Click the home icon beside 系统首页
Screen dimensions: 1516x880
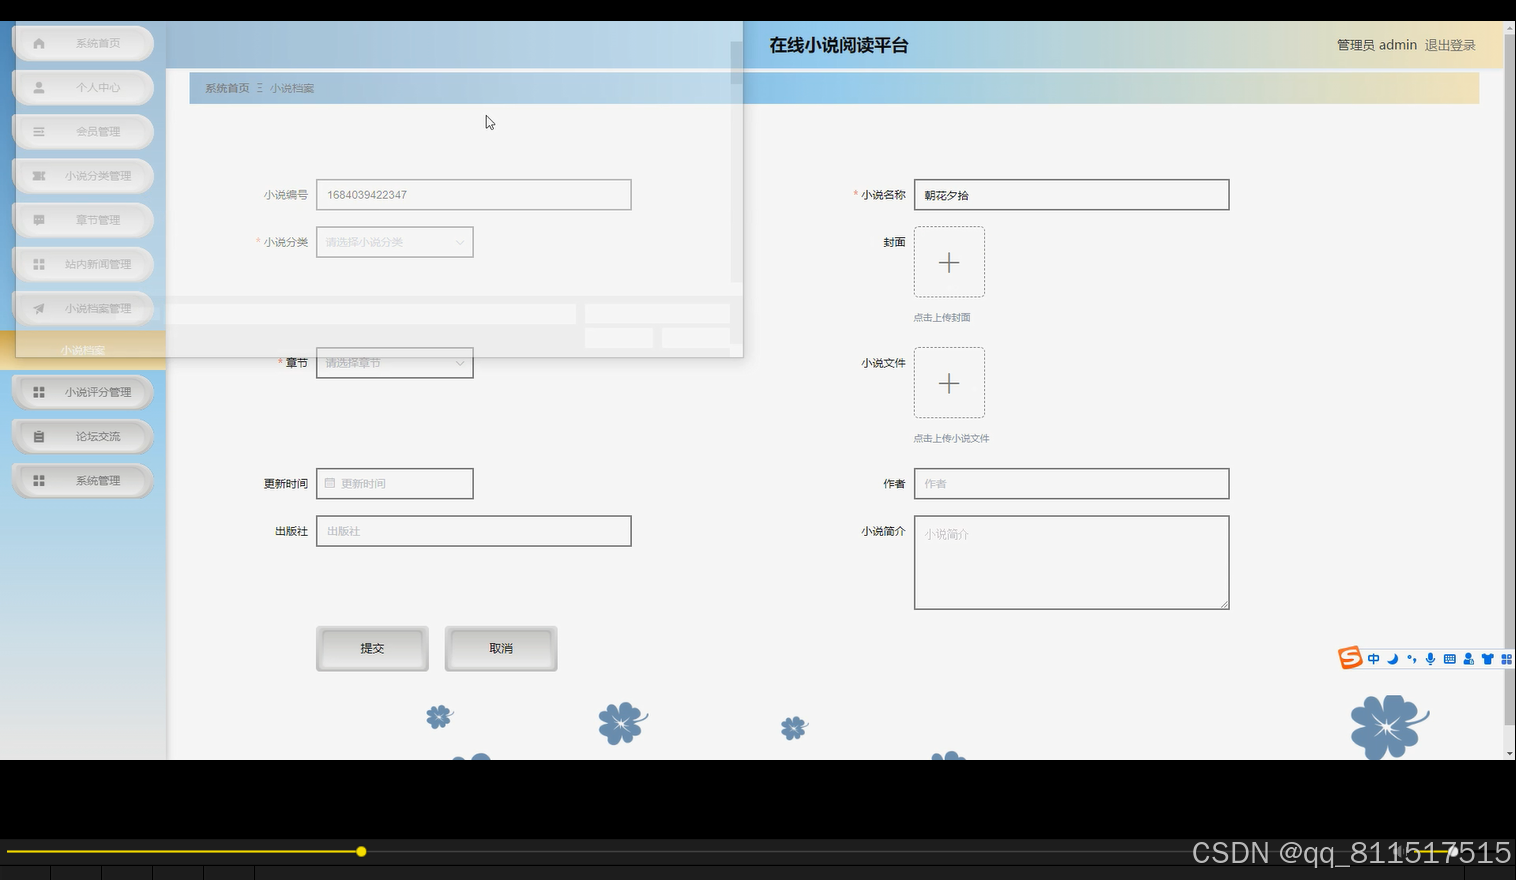pyautogui.click(x=39, y=43)
